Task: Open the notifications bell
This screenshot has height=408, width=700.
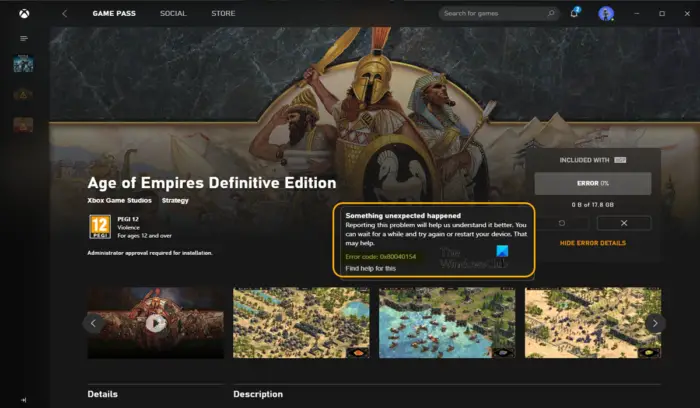Action: pyautogui.click(x=574, y=13)
